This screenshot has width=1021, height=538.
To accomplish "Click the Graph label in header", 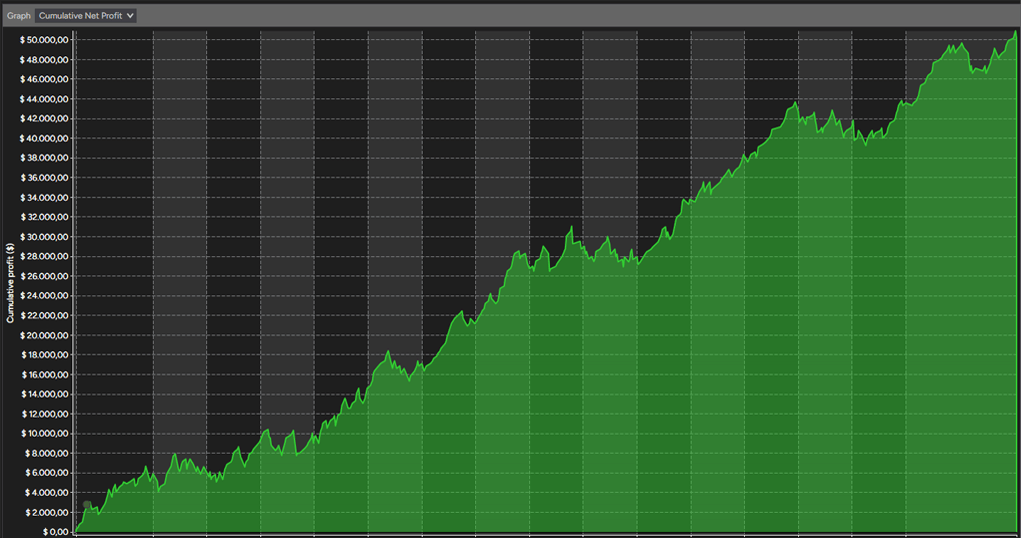I will (18, 16).
